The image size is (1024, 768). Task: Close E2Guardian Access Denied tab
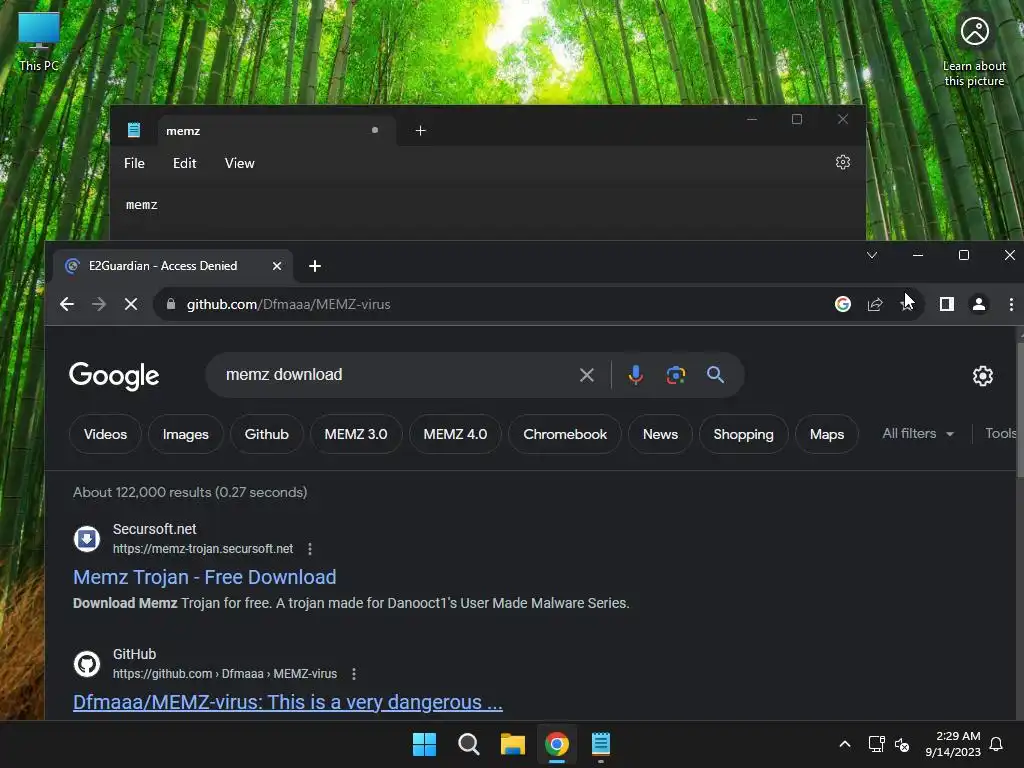pyautogui.click(x=277, y=266)
